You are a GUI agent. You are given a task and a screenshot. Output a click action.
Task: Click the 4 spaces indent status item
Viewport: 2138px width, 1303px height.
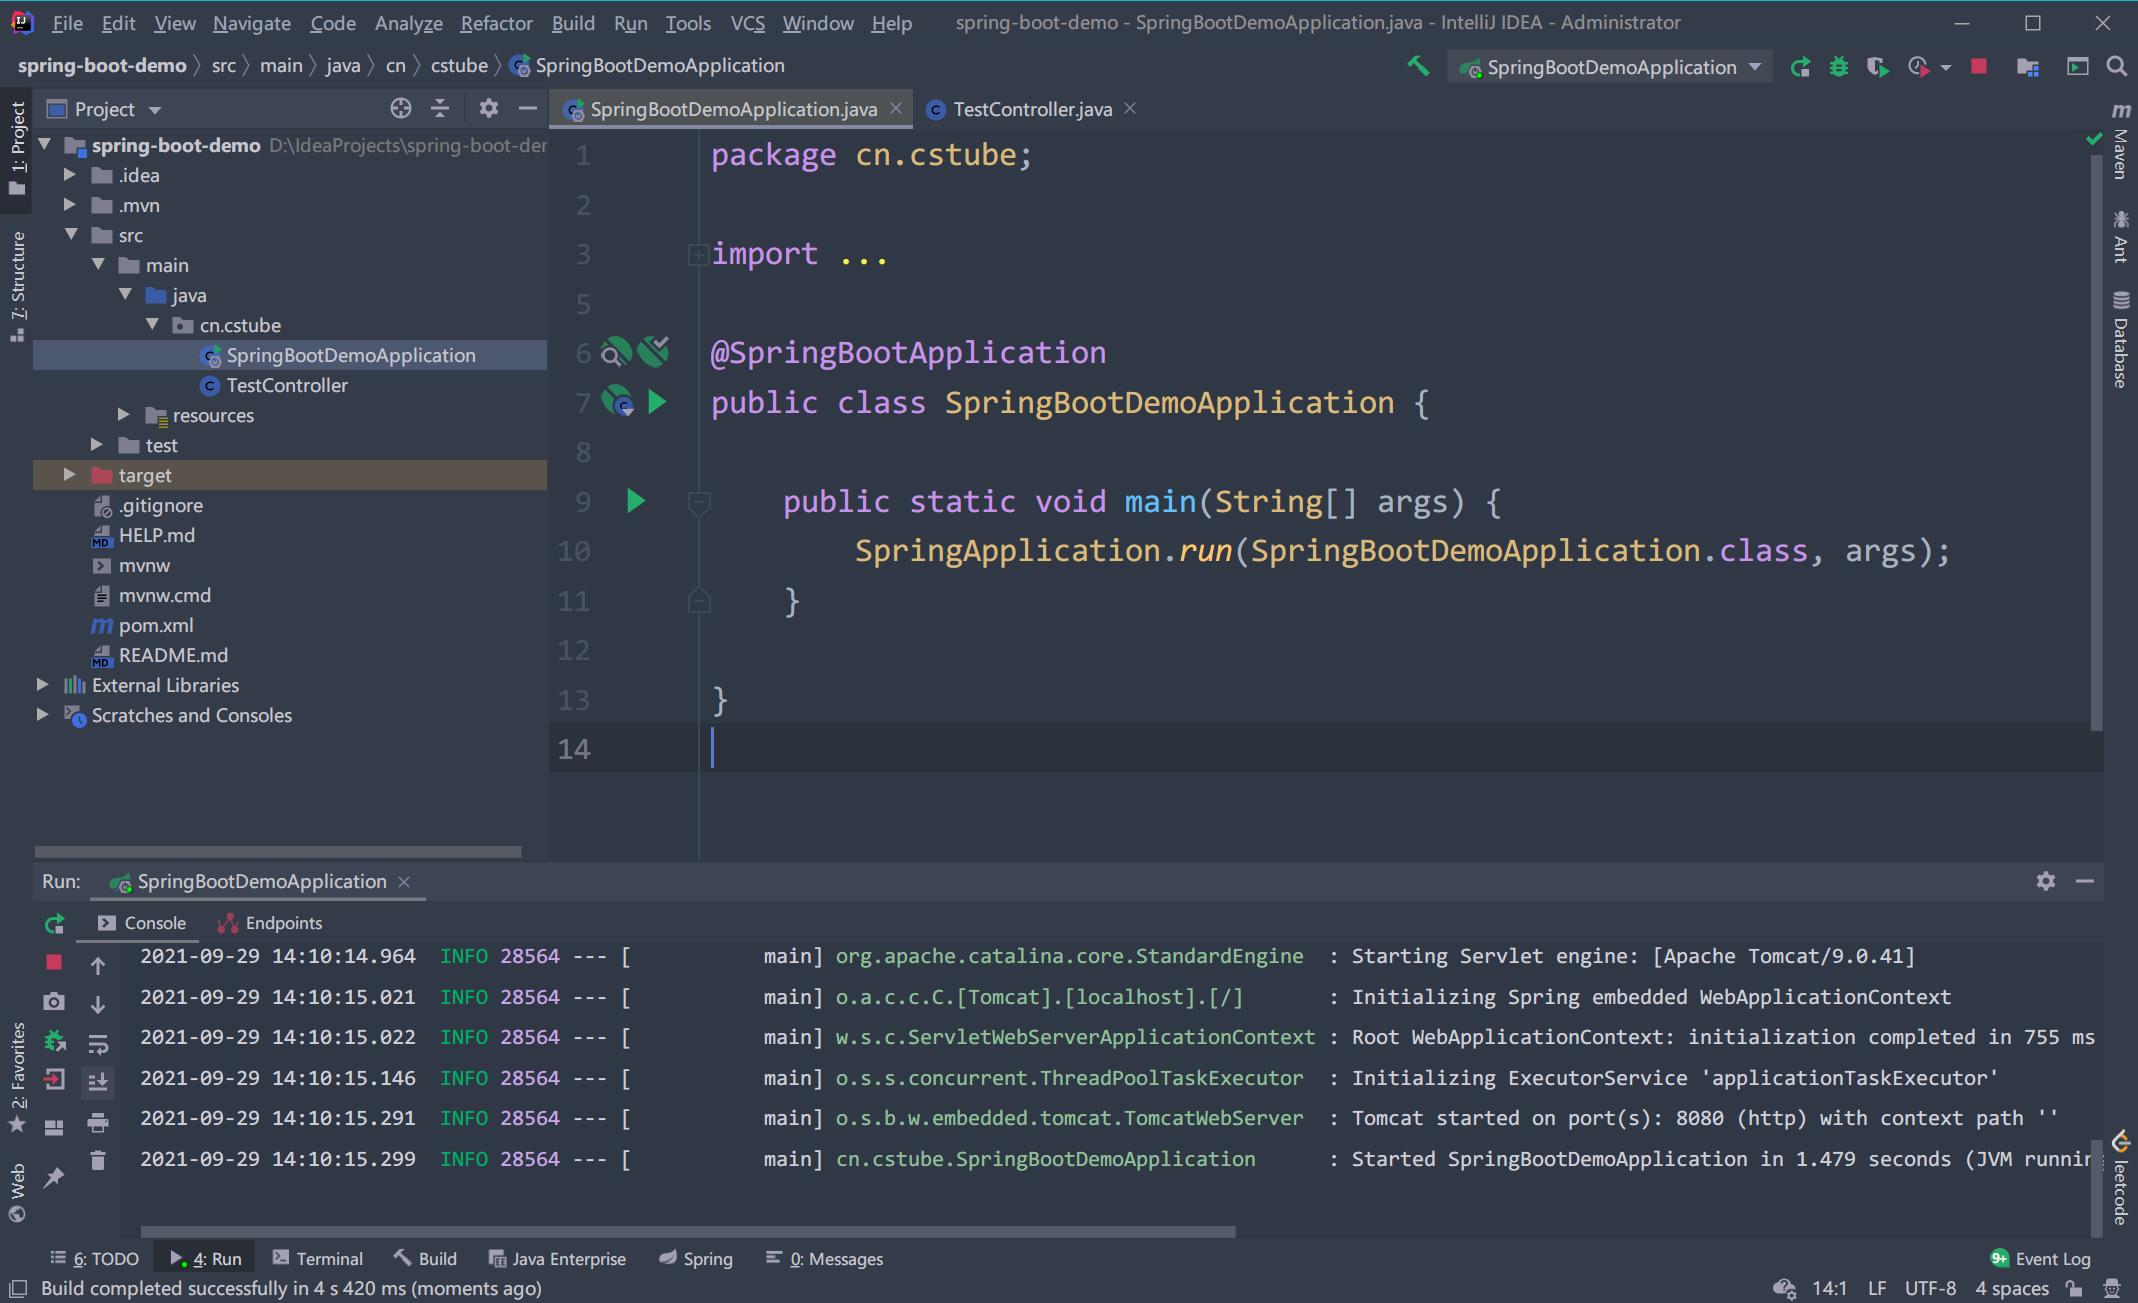pyautogui.click(x=2012, y=1288)
